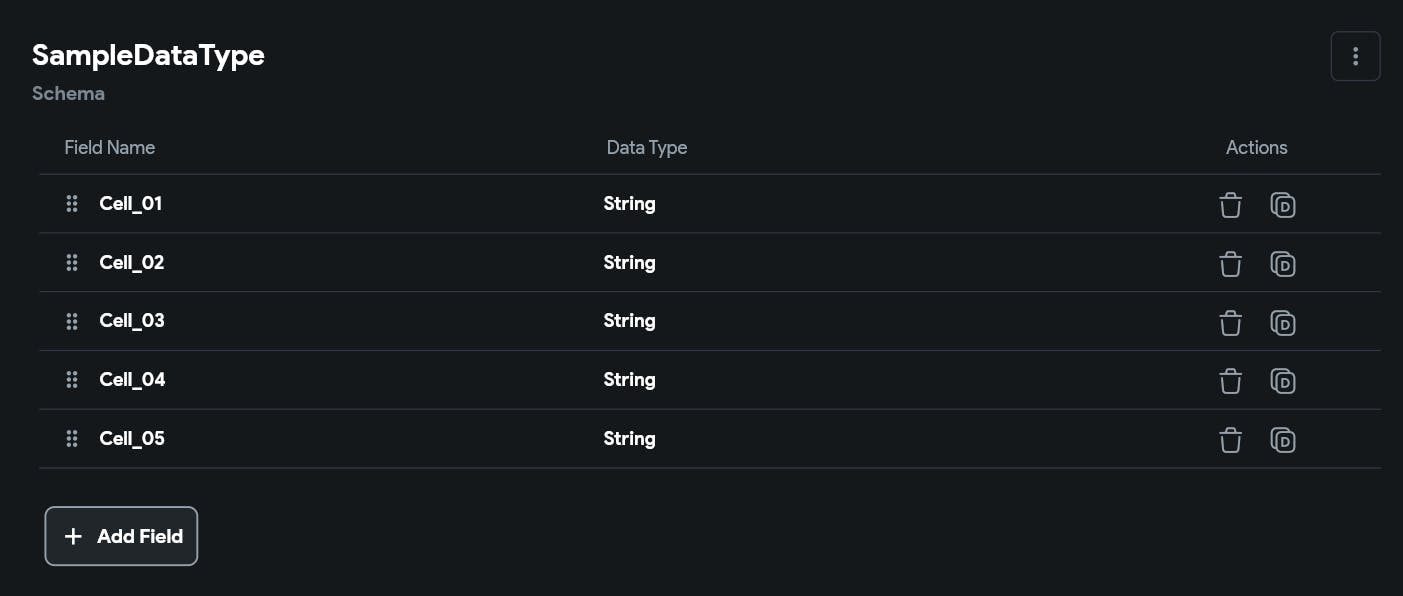The height and width of the screenshot is (596, 1403).
Task: Delete the Cell_03 field
Action: click(1230, 323)
